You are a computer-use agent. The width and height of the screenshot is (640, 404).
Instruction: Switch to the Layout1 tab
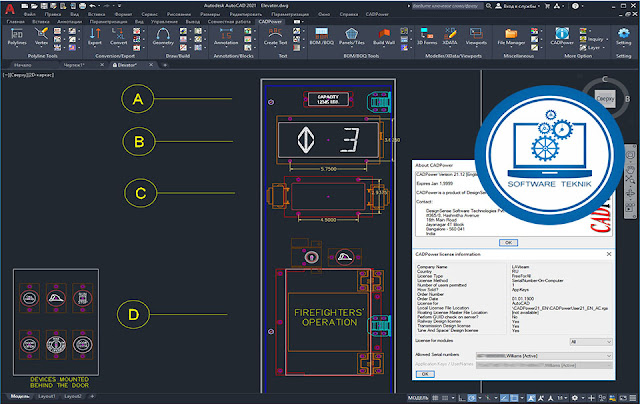(x=46, y=396)
